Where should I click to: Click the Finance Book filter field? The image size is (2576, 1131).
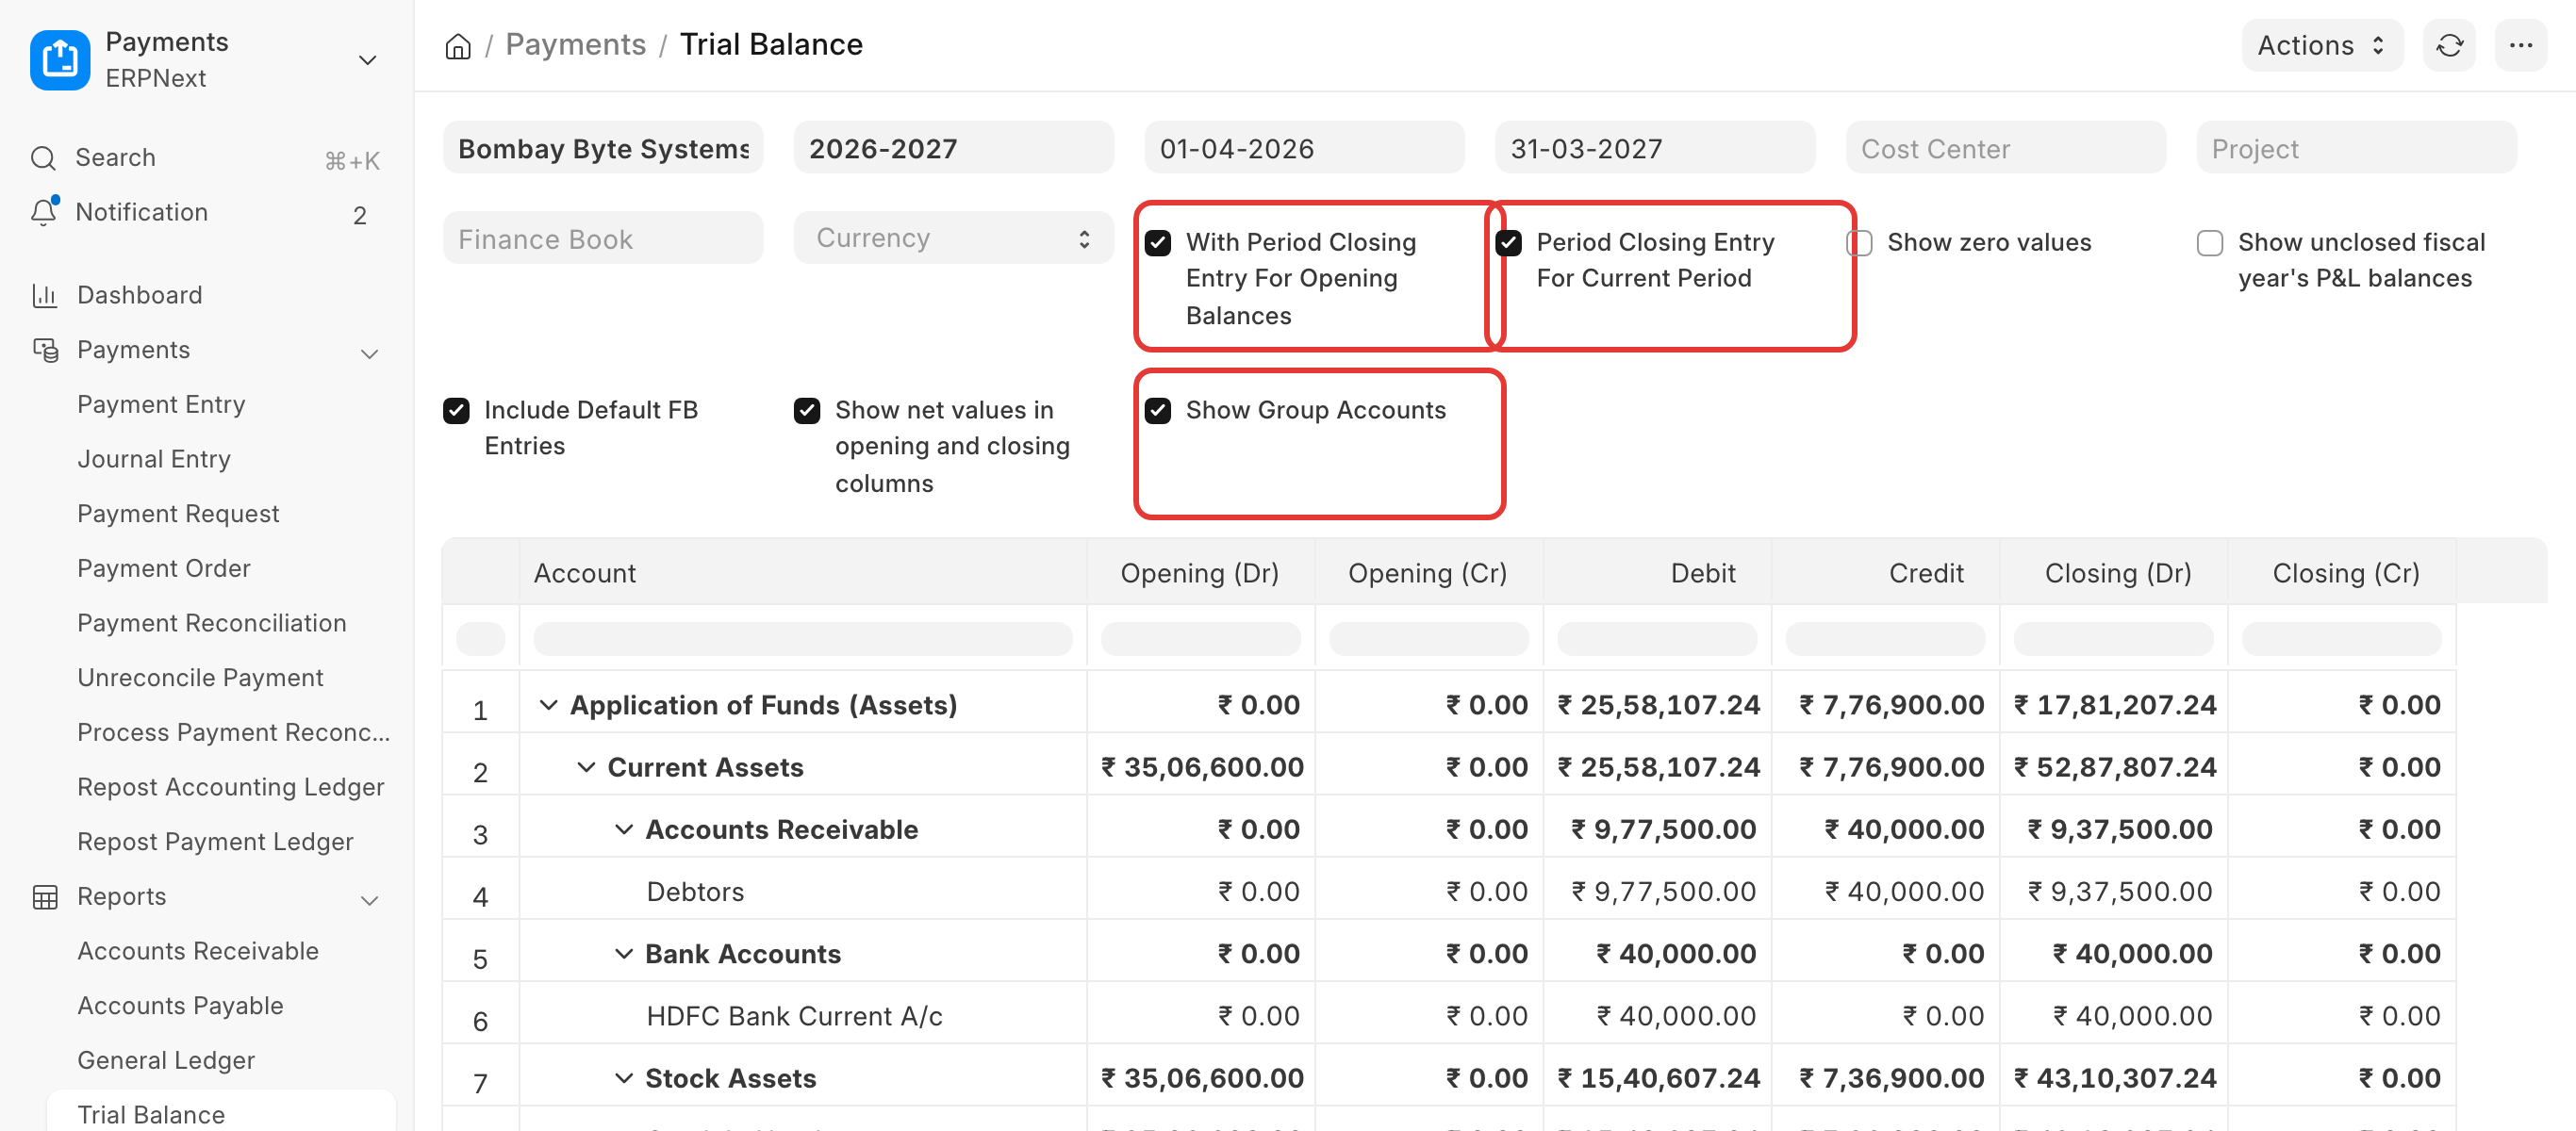(x=603, y=238)
